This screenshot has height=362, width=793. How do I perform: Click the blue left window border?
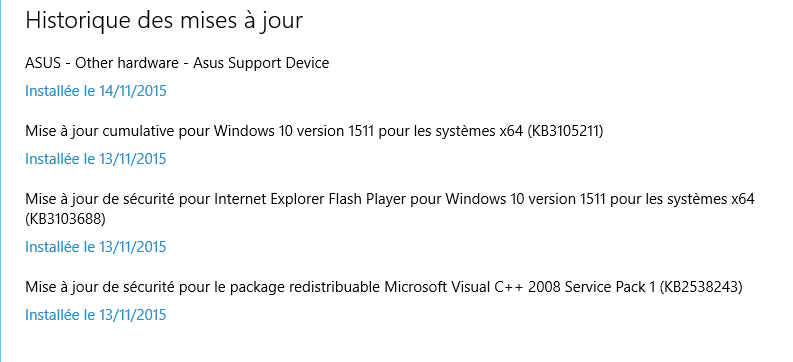pos(1,181)
